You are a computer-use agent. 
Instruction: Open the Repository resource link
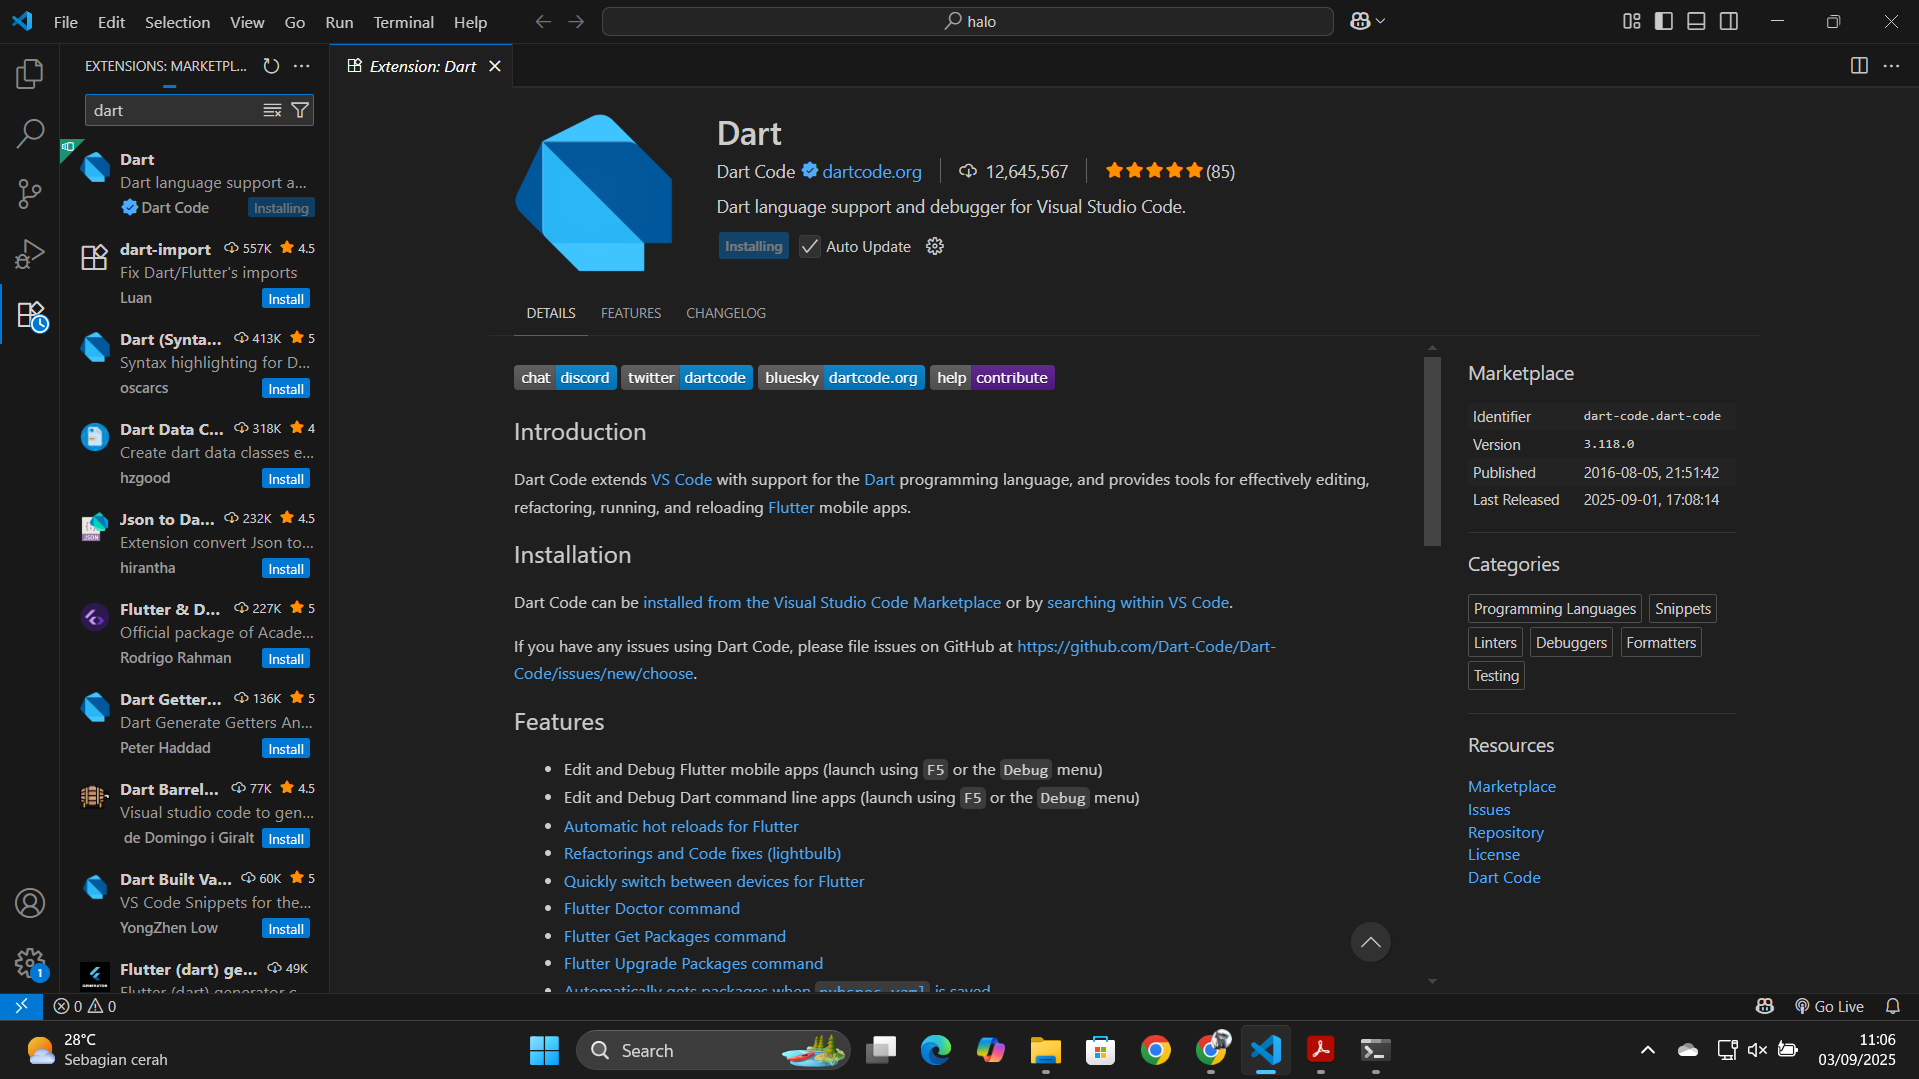coord(1505,832)
